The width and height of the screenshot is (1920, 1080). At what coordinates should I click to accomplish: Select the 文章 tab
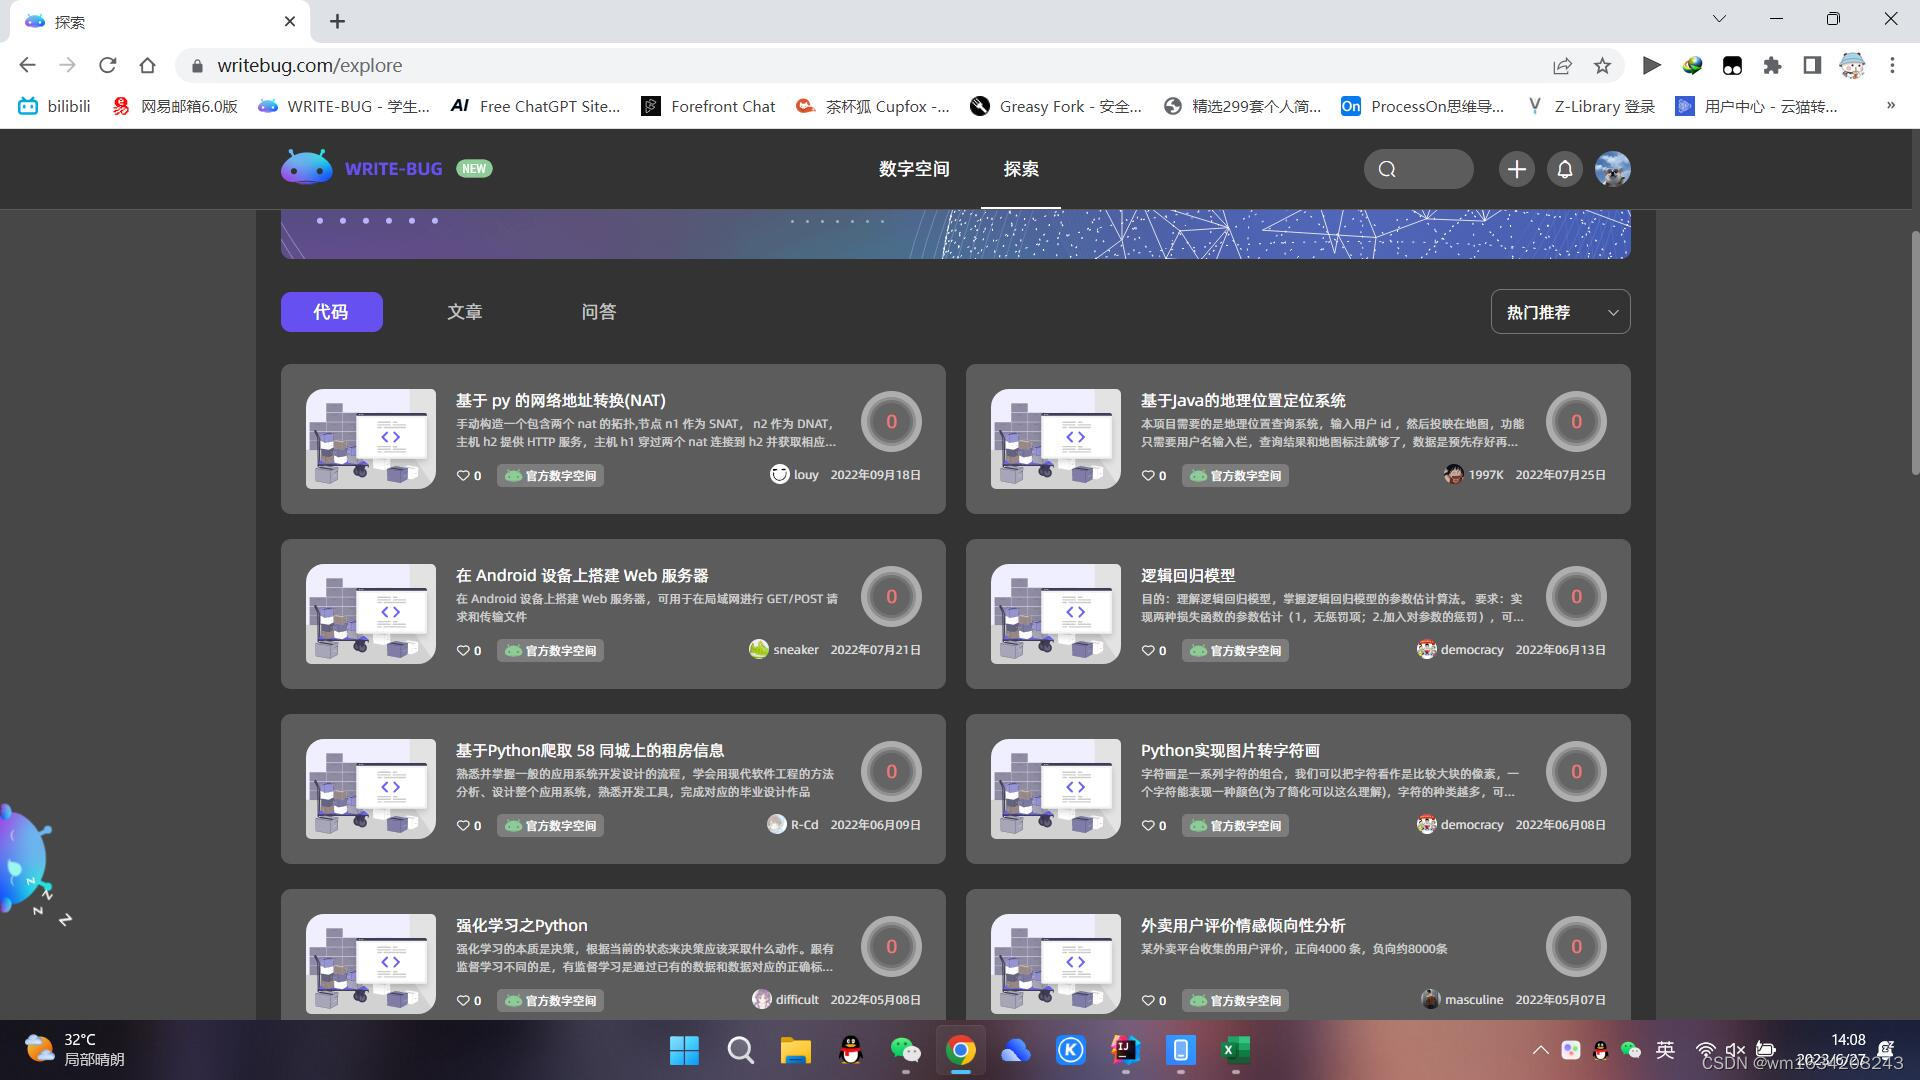464,310
